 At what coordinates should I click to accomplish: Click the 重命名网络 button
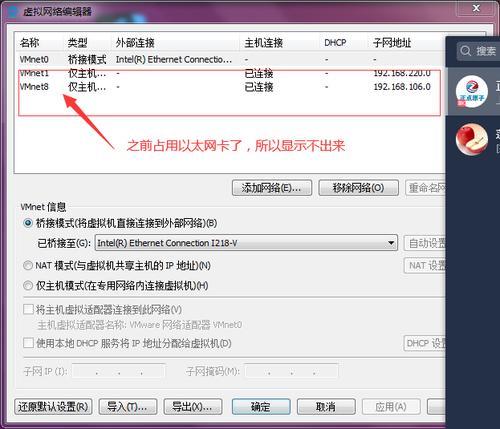point(426,188)
